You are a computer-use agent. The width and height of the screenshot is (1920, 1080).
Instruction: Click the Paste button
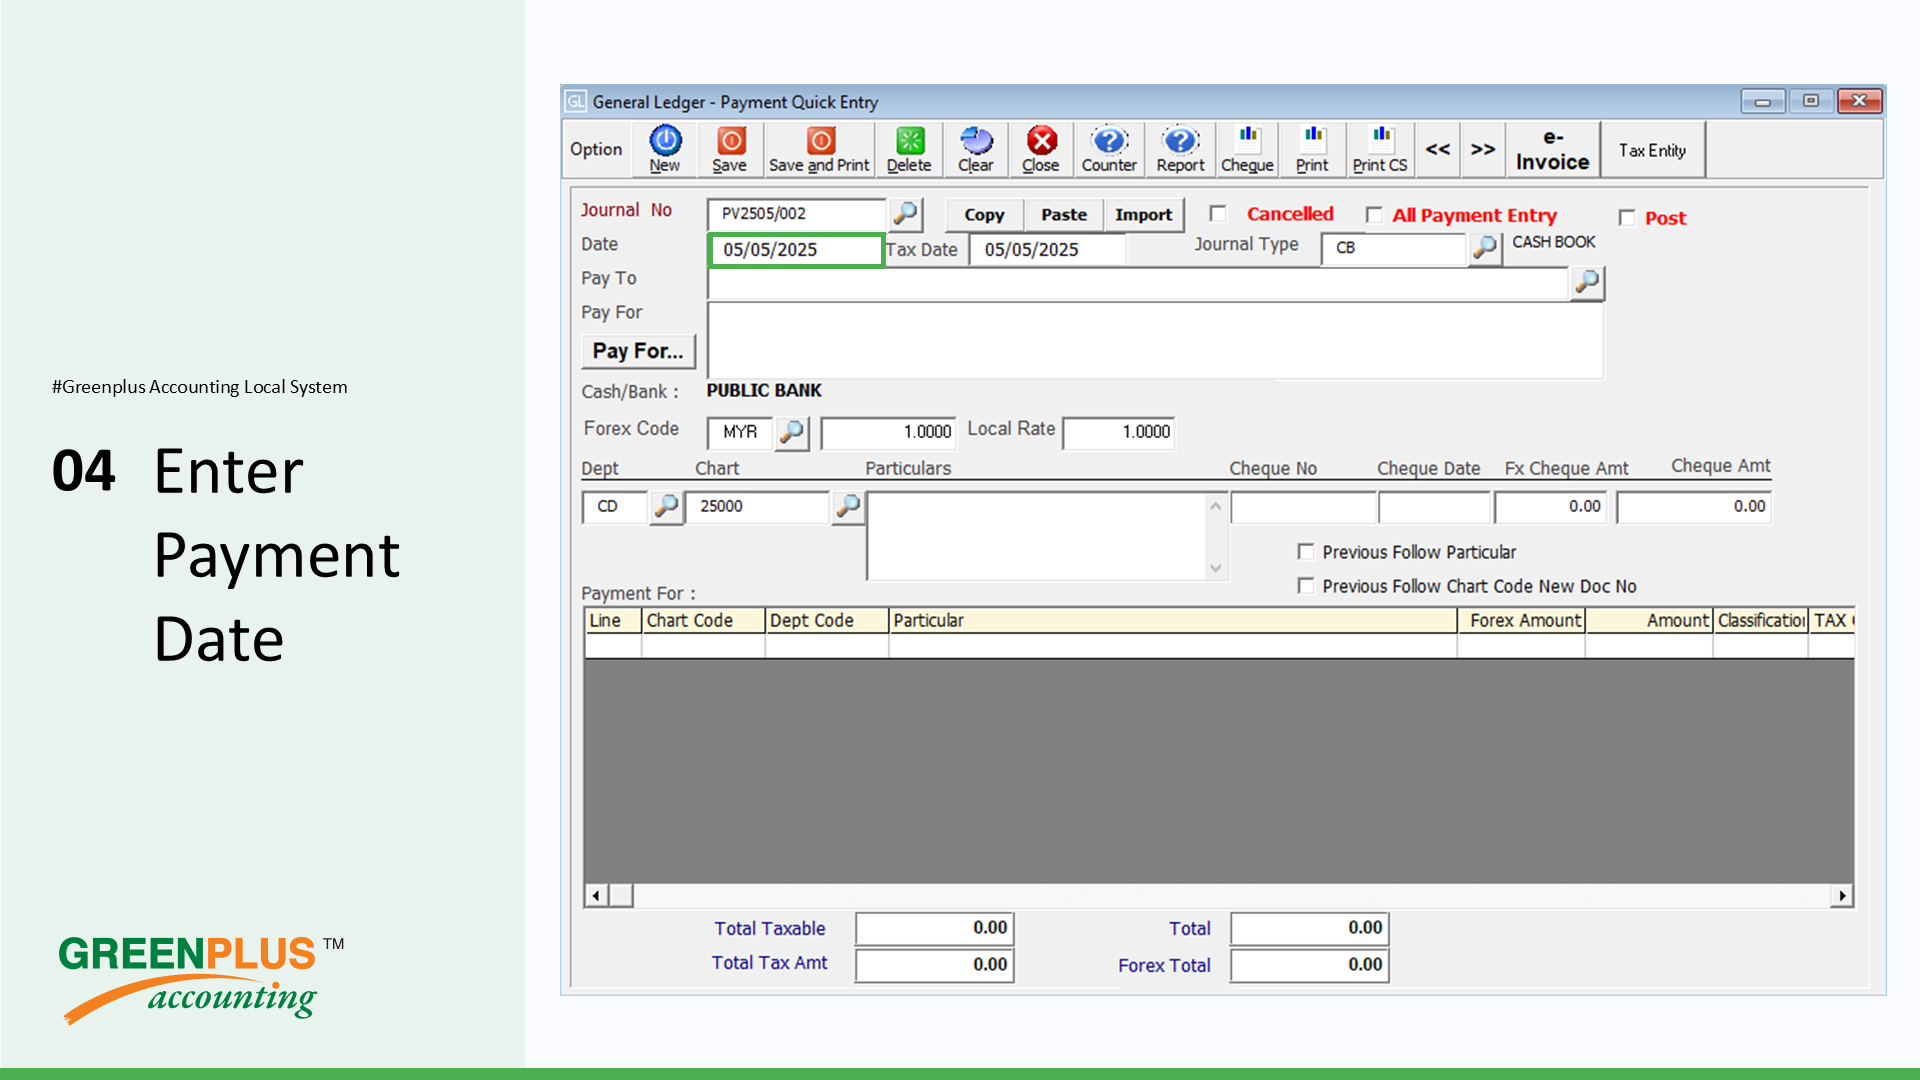(1063, 215)
